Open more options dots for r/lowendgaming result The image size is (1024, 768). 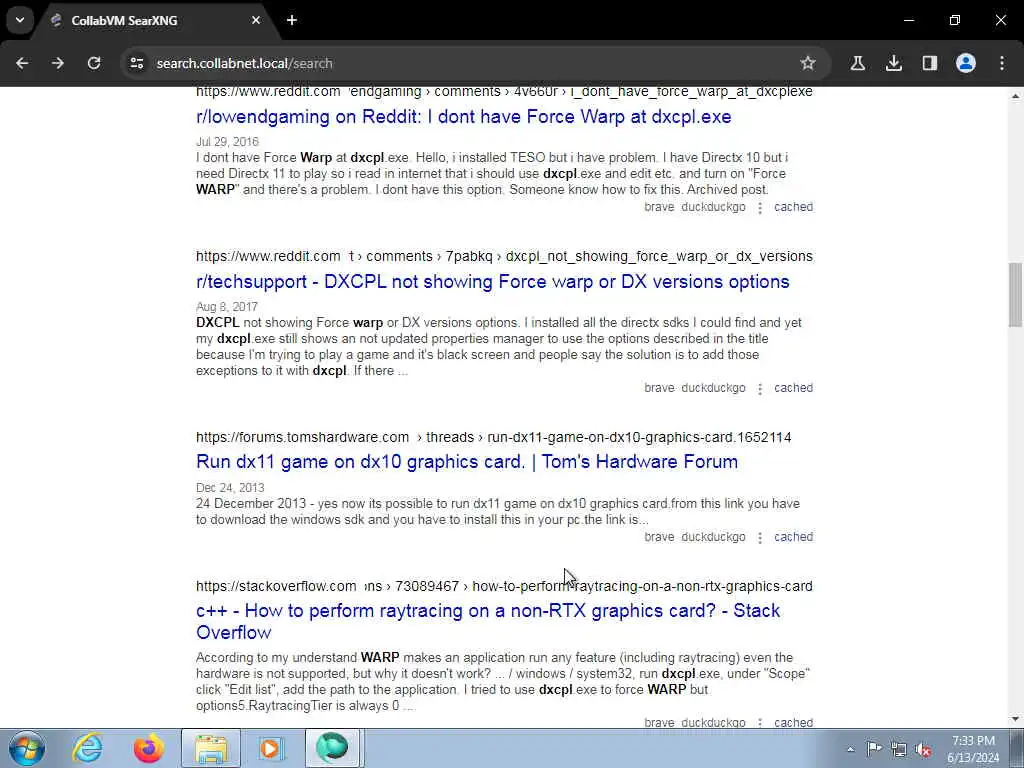[x=760, y=208]
